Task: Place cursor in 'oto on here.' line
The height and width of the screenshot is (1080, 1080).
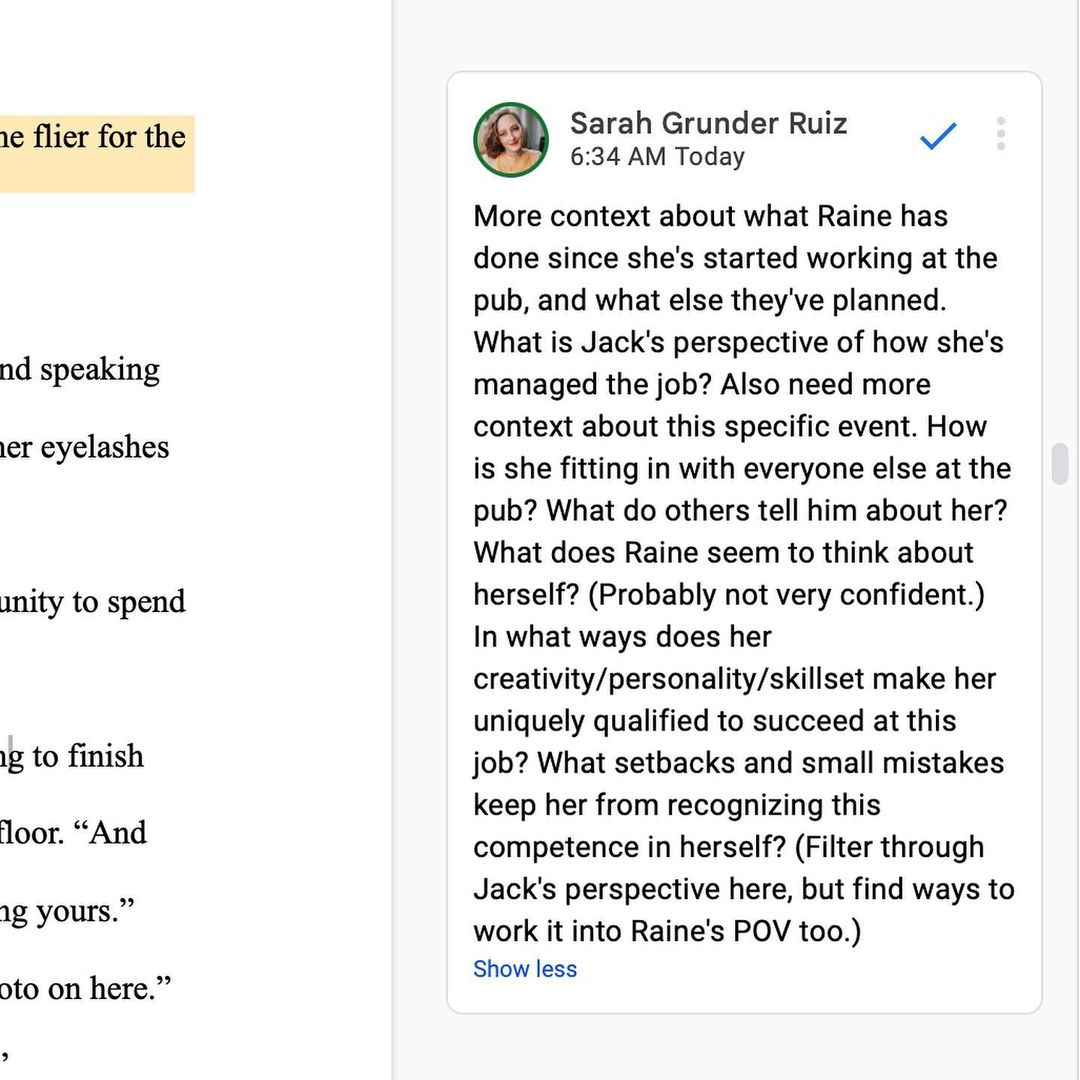Action: click(86, 988)
